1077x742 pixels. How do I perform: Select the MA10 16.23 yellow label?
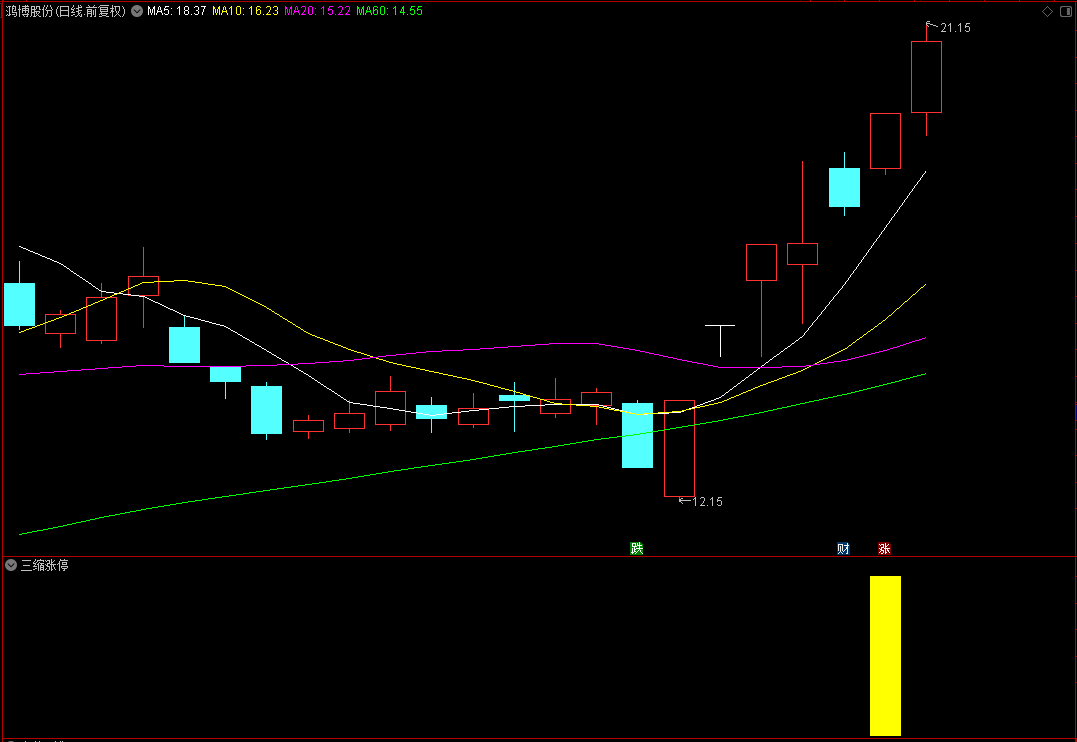[x=245, y=11]
